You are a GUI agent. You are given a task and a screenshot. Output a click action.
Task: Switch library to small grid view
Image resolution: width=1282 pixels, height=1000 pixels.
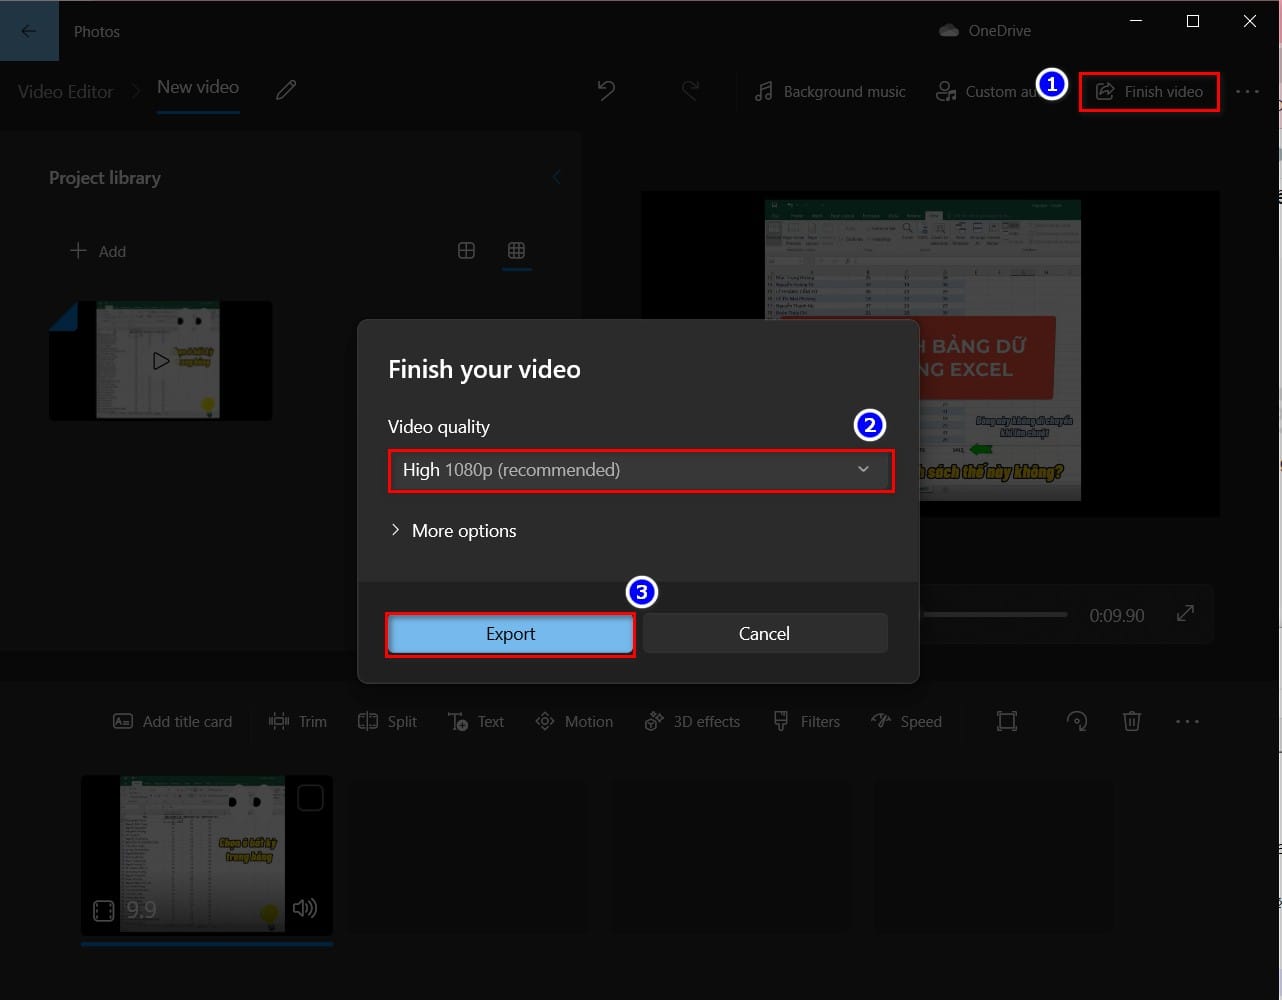coord(516,250)
